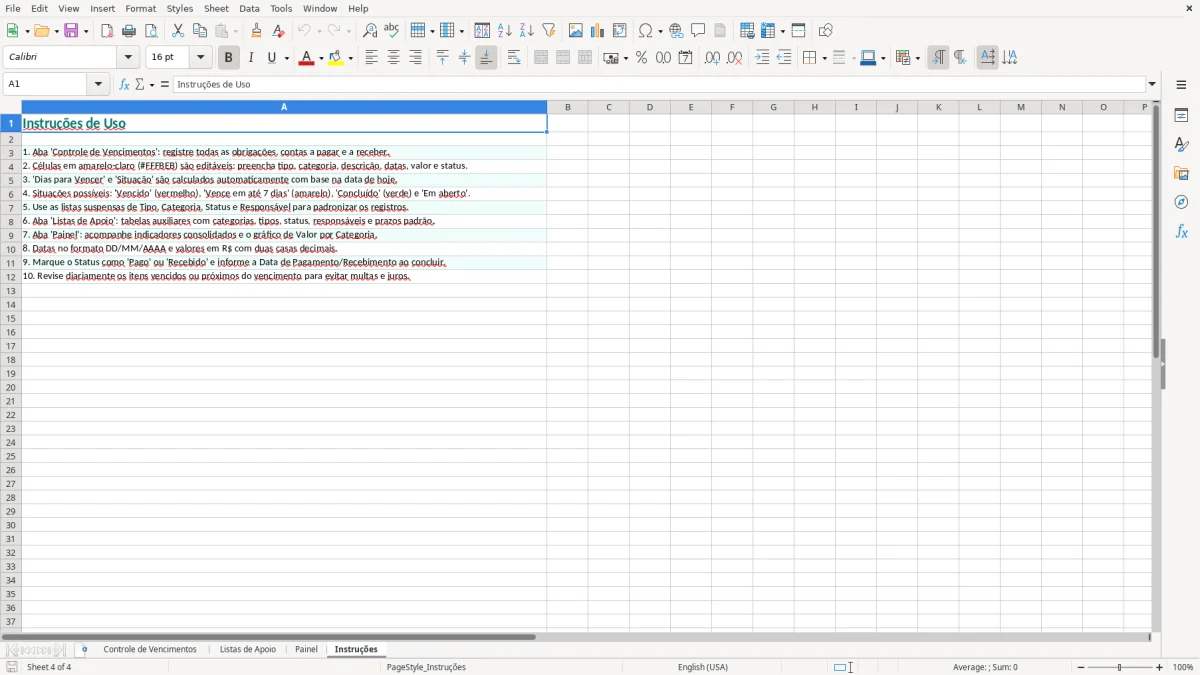
Task: Open borders dropdown arrow
Action: tap(824, 58)
